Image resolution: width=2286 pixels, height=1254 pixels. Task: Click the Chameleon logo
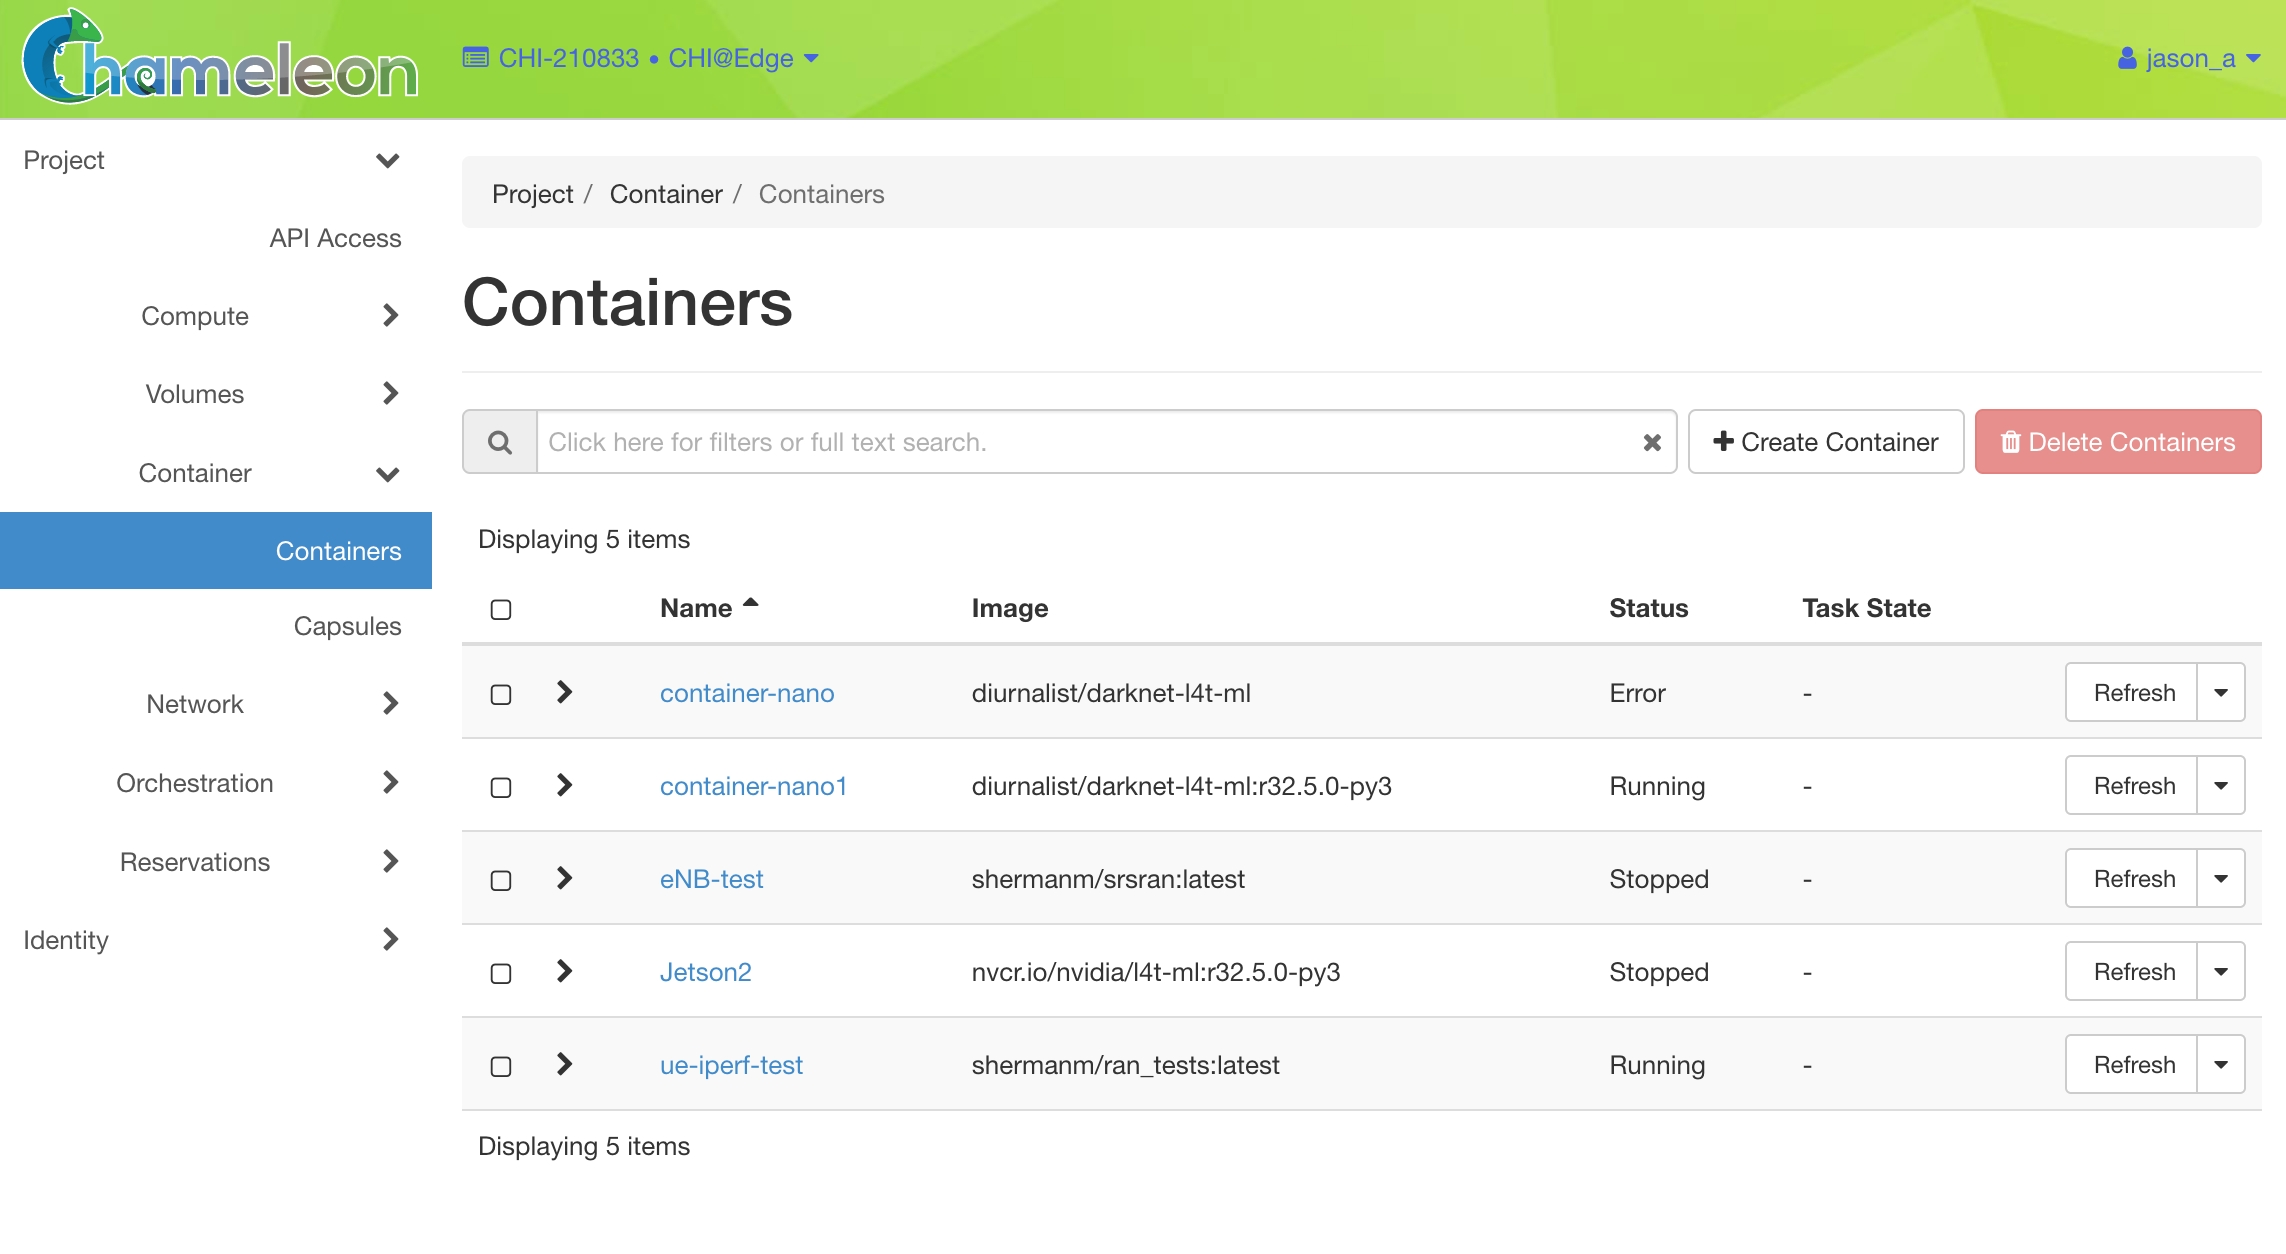click(220, 60)
